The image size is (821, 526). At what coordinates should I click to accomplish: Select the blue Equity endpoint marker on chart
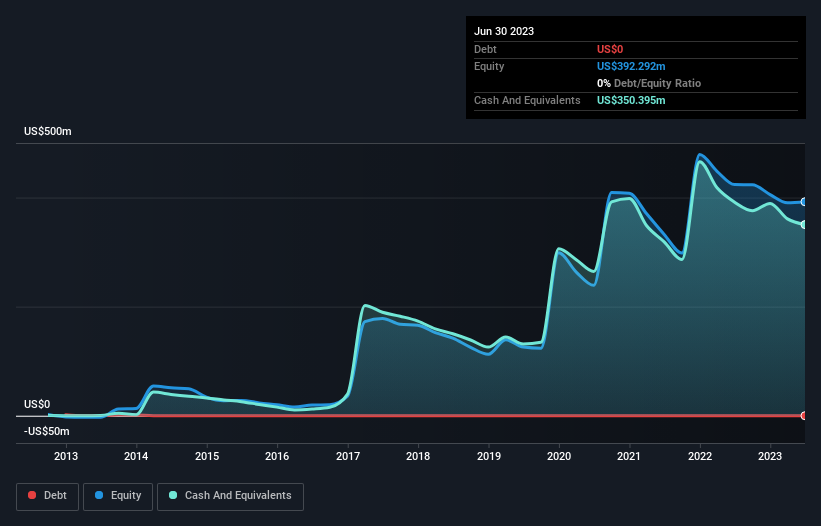click(804, 202)
